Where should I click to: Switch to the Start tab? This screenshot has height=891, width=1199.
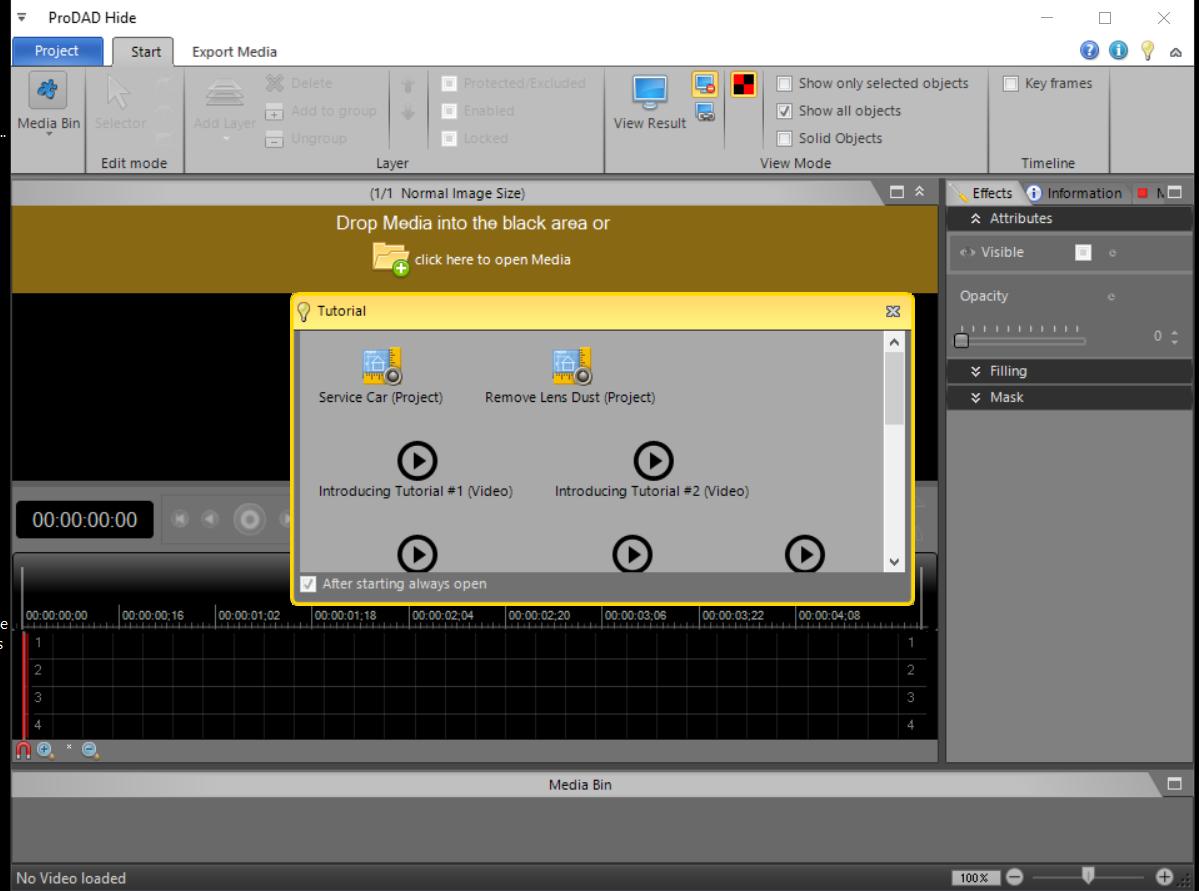pos(145,51)
